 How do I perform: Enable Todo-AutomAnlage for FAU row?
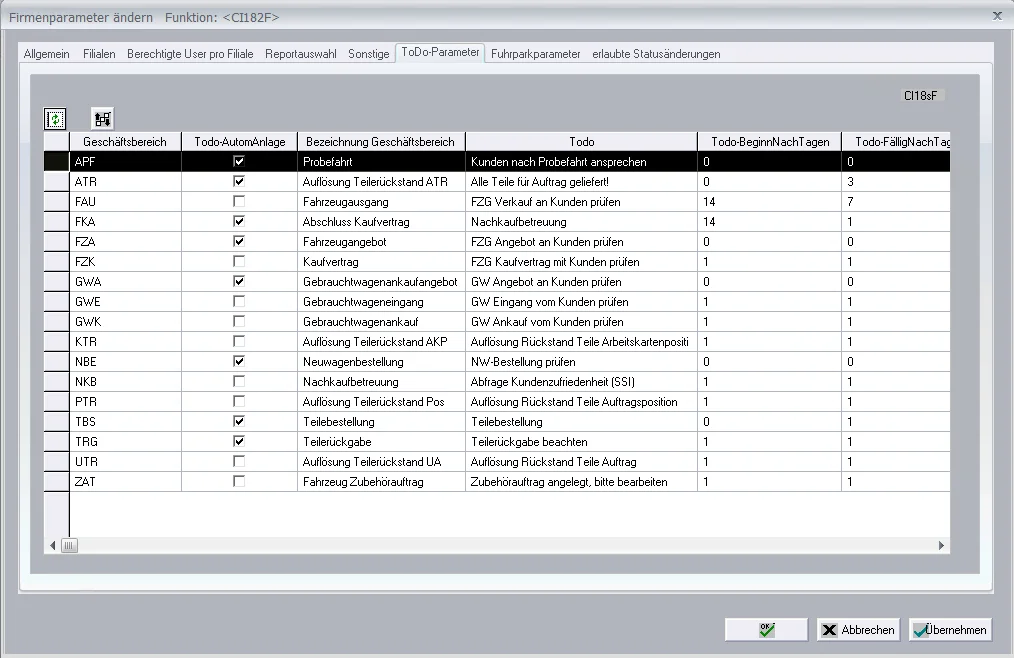tap(239, 201)
